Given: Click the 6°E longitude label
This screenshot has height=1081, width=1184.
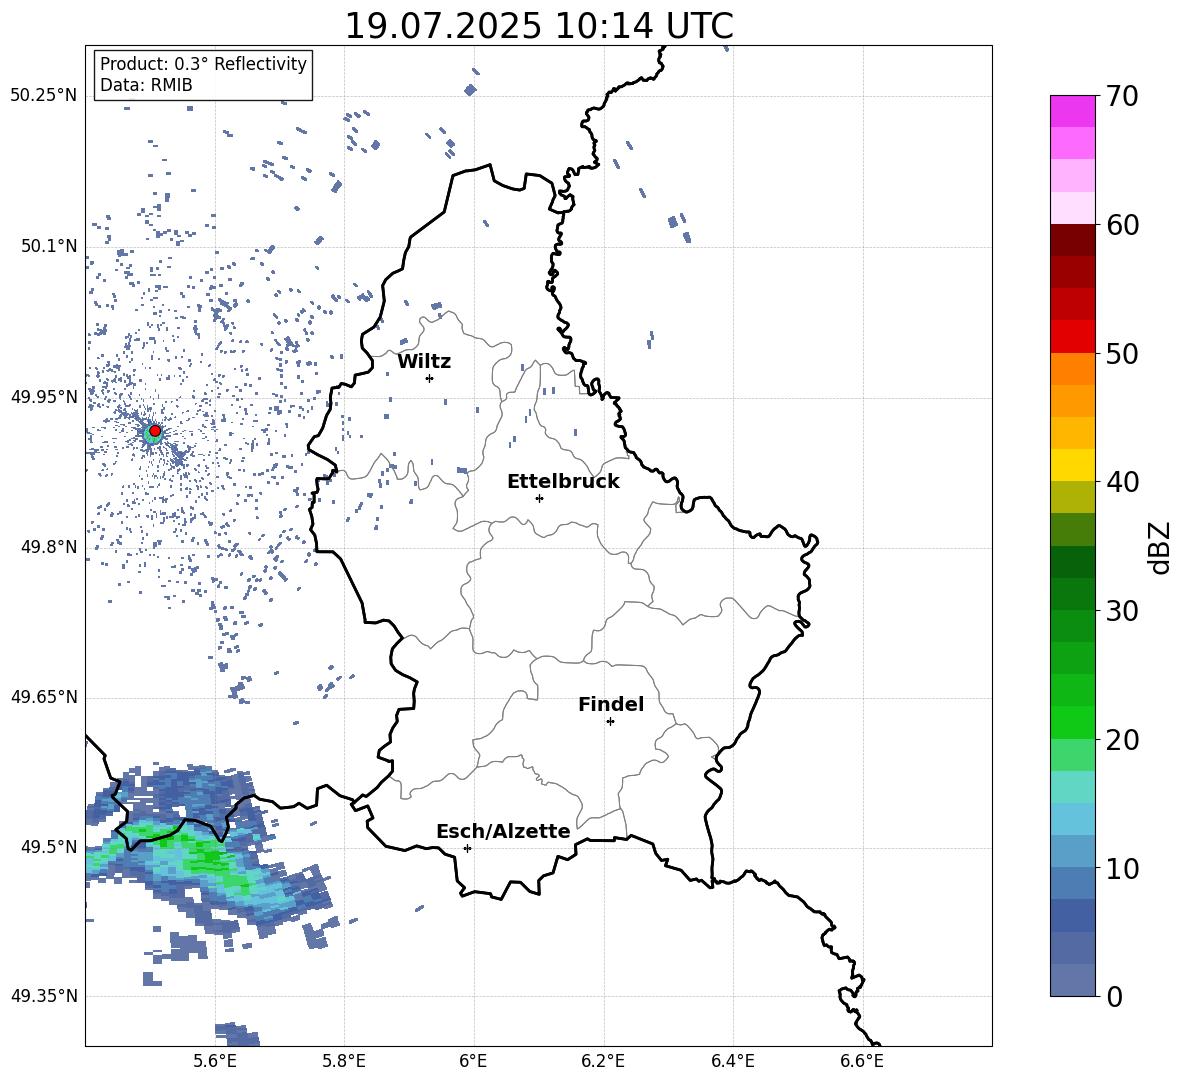Looking at the screenshot, I should click(473, 1061).
